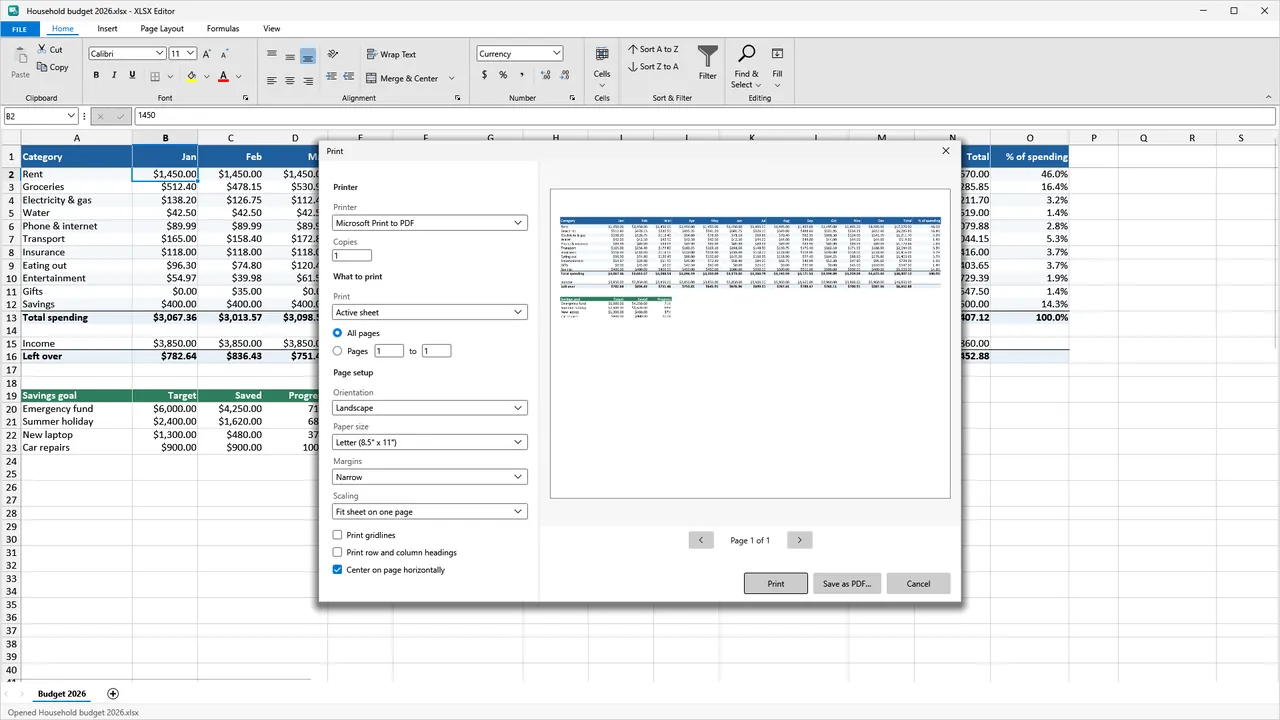
Task: Open the Scaling dropdown
Action: (x=430, y=511)
